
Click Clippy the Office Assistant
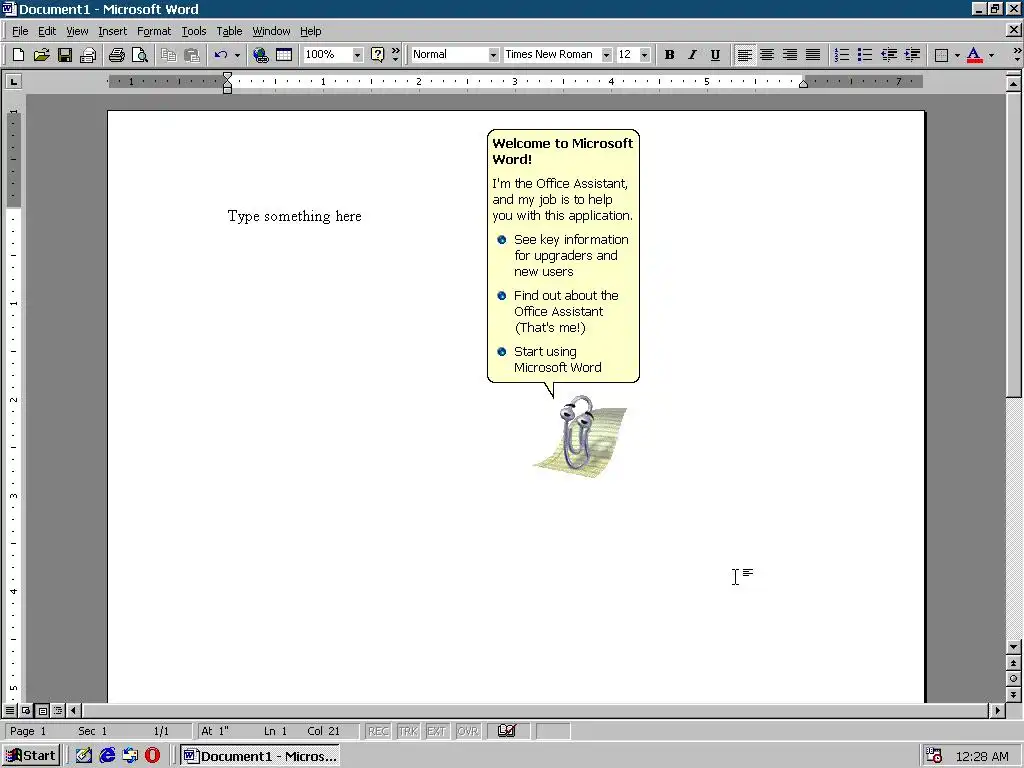point(579,435)
